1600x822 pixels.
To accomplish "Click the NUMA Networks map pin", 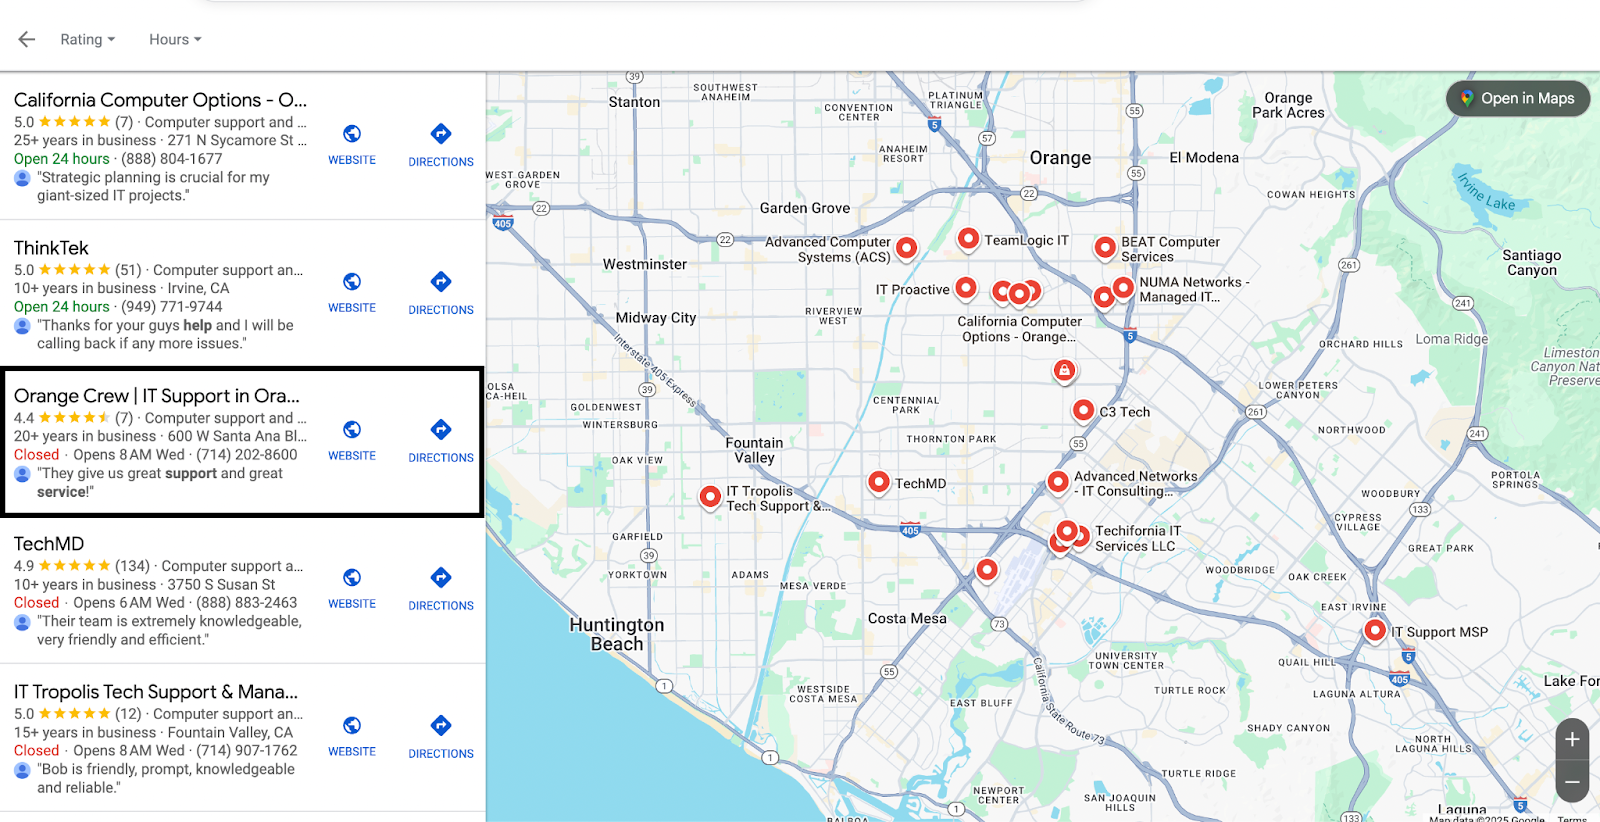I will [x=1123, y=288].
